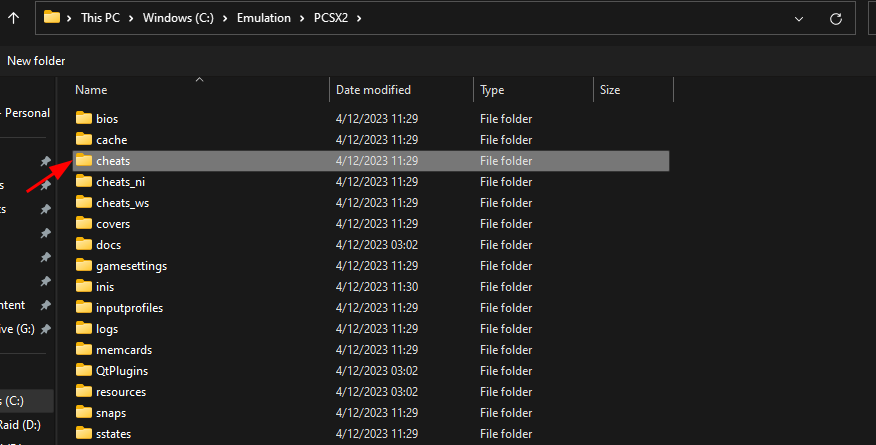Select Raid (D:) drive in sidebar
Viewport: 876px width, 445px height.
pos(20,425)
